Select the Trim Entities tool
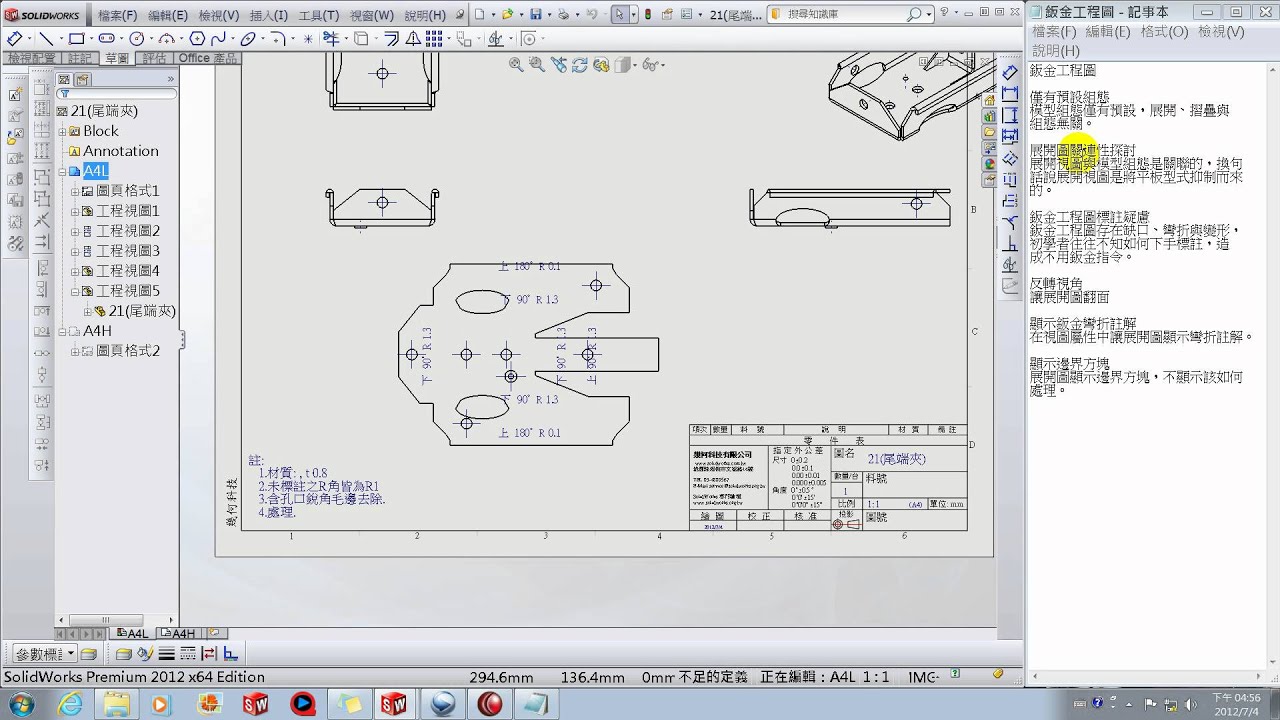This screenshot has height=720, width=1280. (x=331, y=38)
